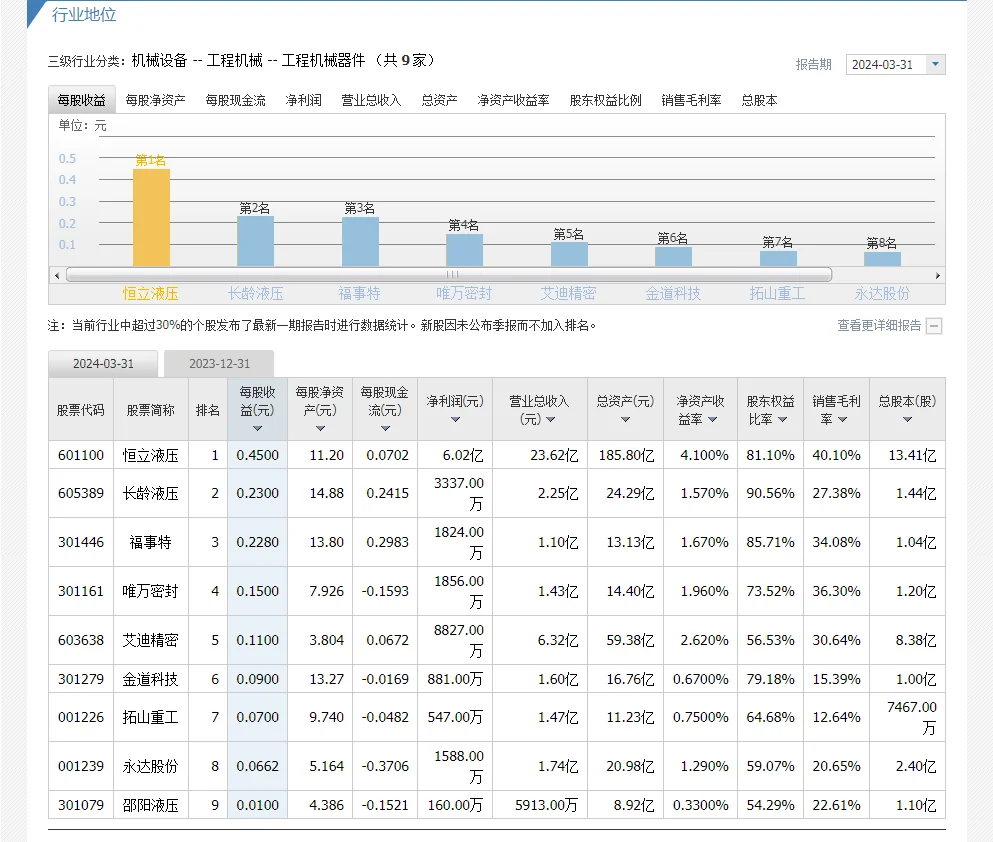Click the 行业地位 section heading

(84, 15)
